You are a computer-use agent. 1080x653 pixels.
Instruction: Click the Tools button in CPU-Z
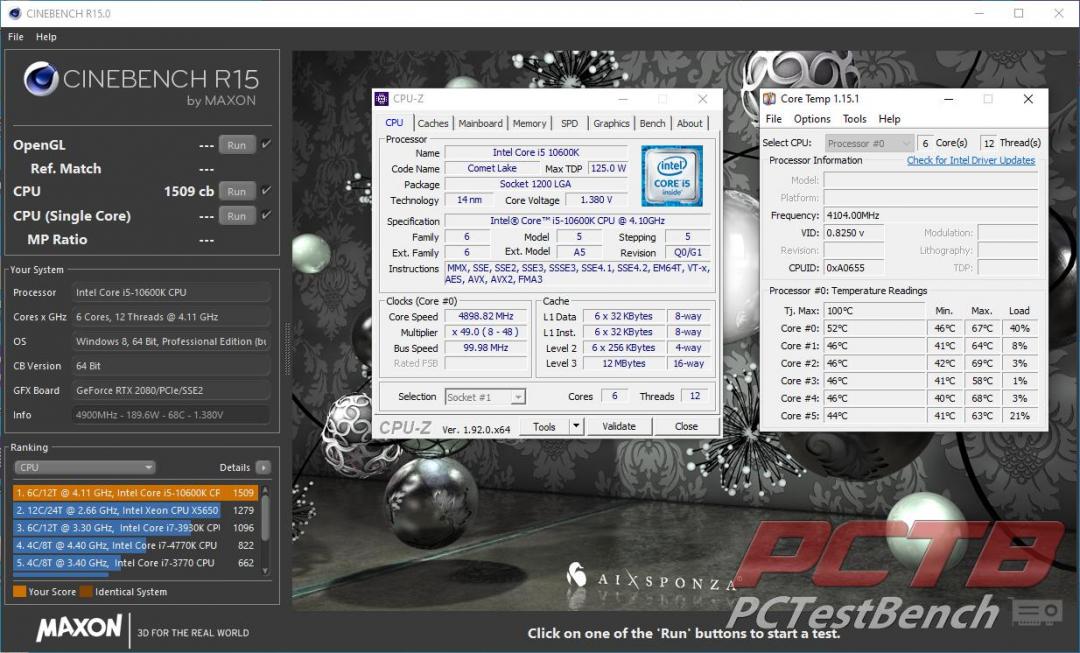point(543,426)
